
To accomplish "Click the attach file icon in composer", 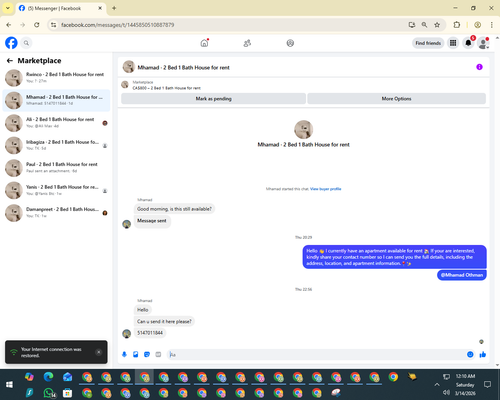I will 136,354.
